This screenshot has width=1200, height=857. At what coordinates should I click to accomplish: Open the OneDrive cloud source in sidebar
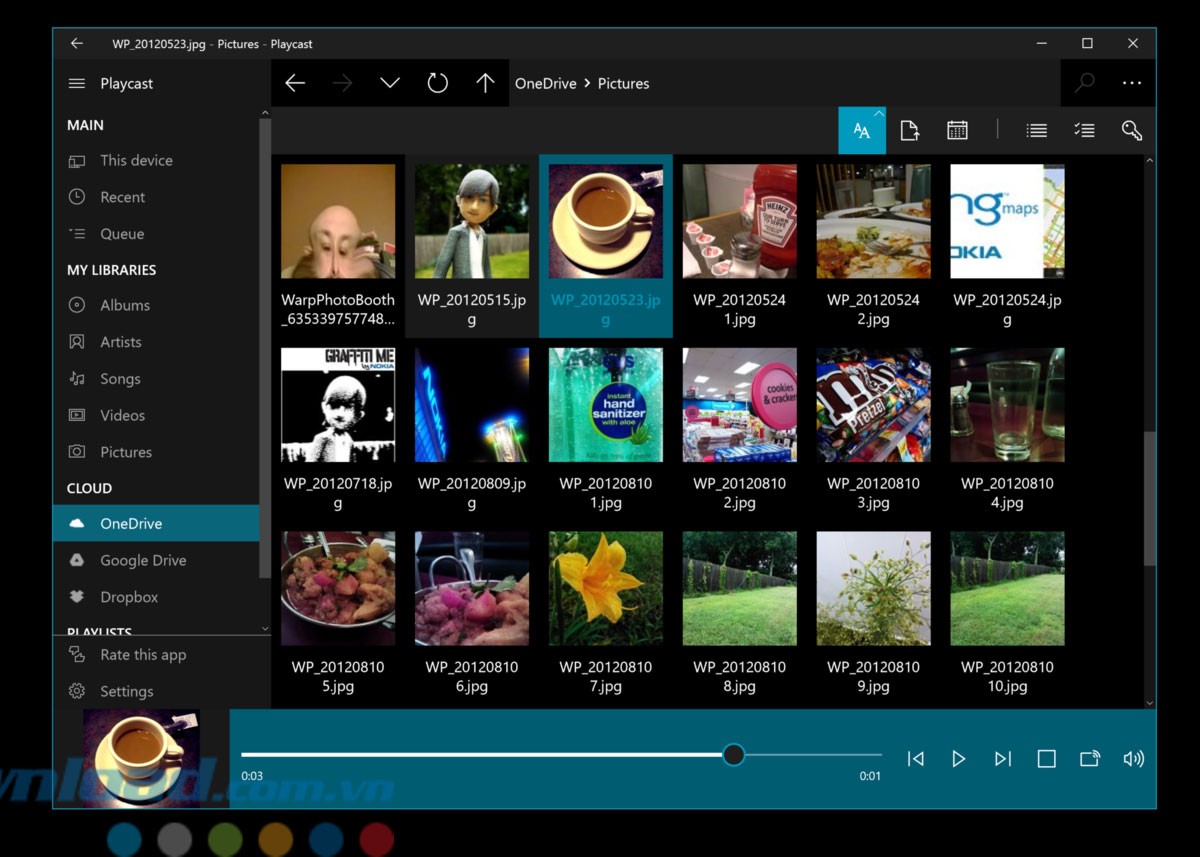coord(131,522)
